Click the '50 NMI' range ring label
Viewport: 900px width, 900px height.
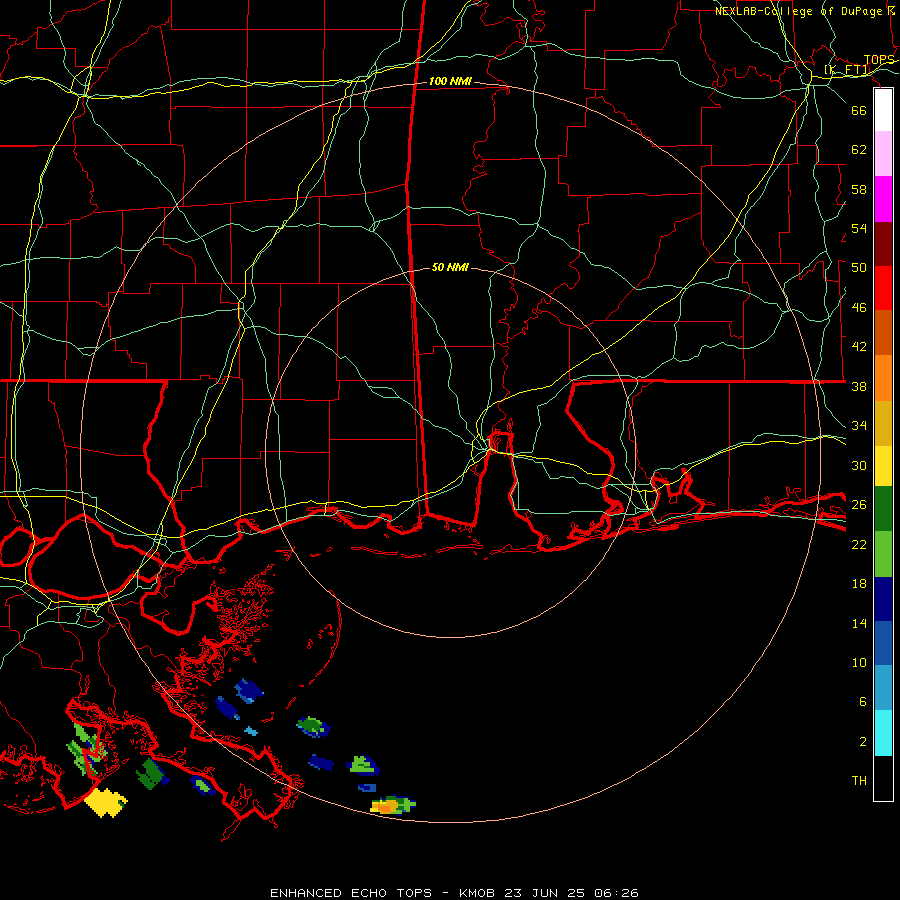click(x=450, y=267)
